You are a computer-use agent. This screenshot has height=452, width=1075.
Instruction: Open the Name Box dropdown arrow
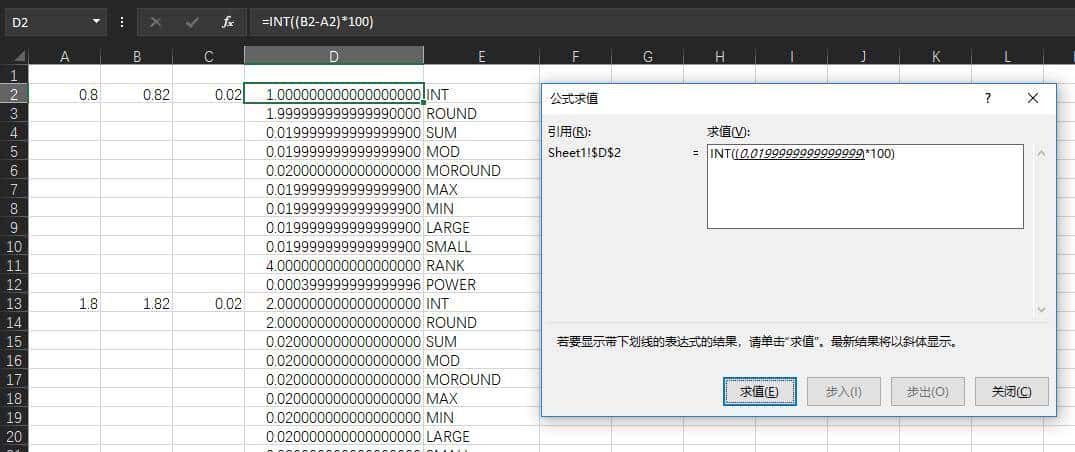96,21
